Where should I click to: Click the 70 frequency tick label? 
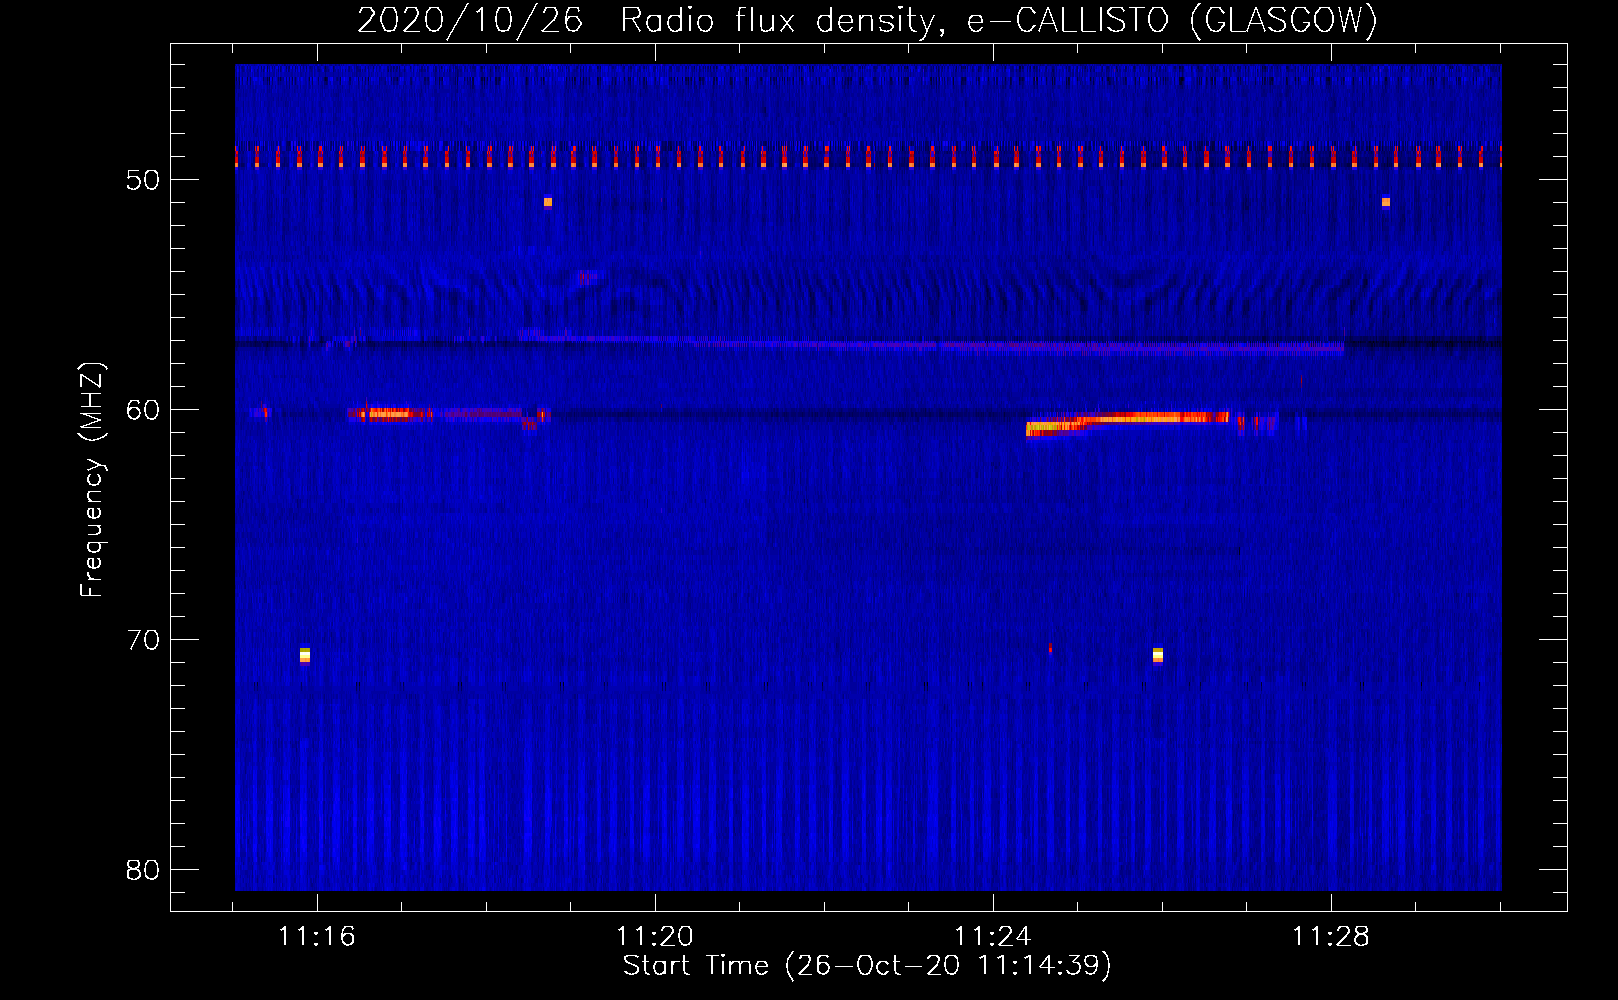point(143,640)
